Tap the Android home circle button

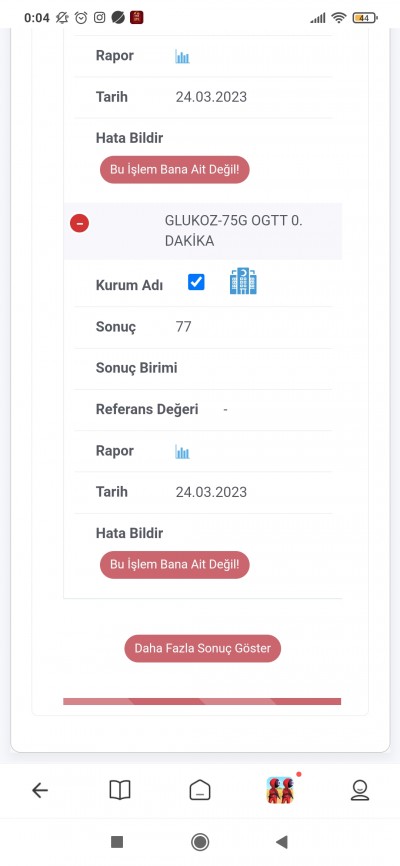200,842
